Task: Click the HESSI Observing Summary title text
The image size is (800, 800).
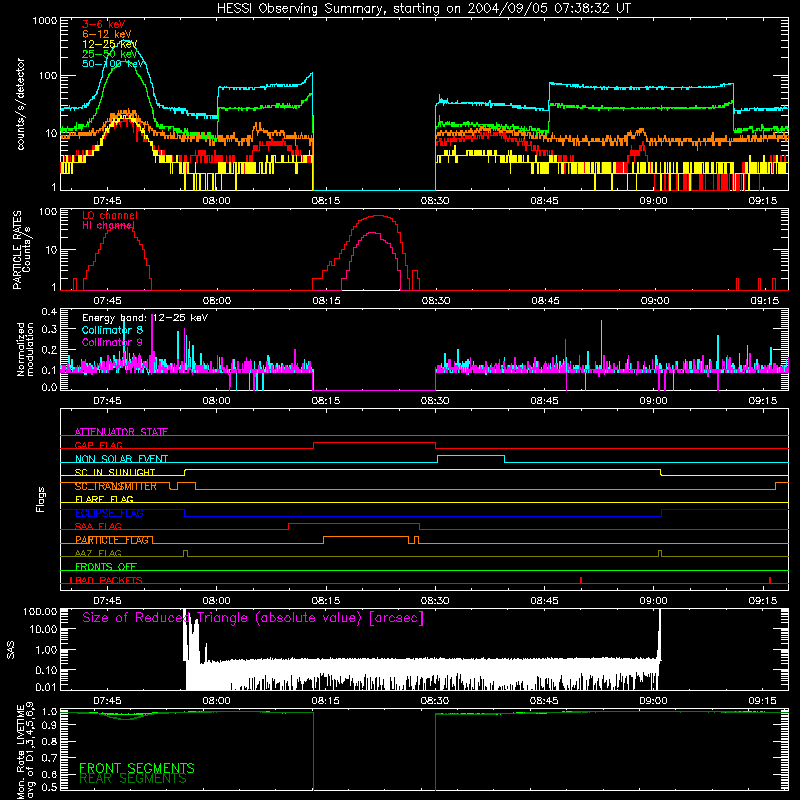Action: click(423, 9)
